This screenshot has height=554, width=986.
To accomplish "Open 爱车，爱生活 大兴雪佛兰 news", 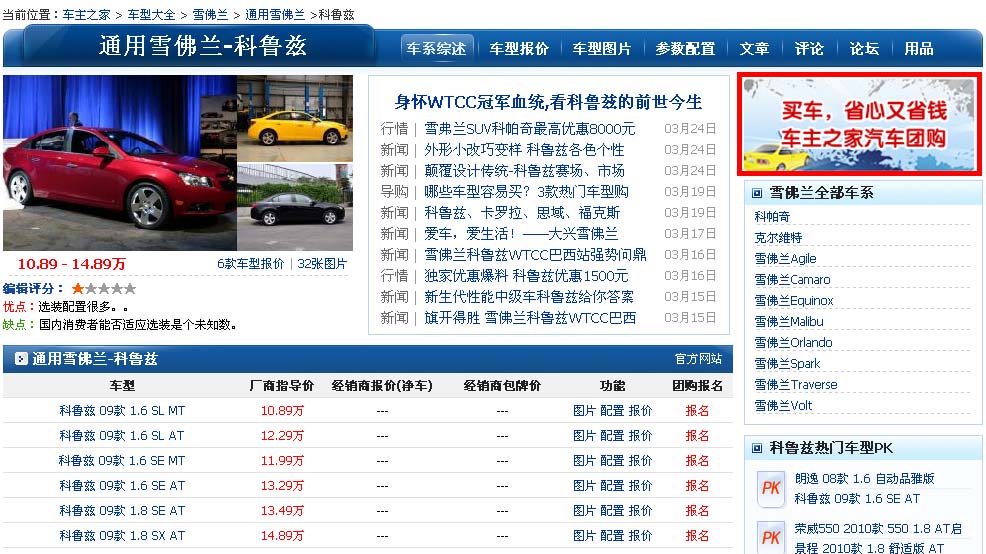I will coord(521,233).
